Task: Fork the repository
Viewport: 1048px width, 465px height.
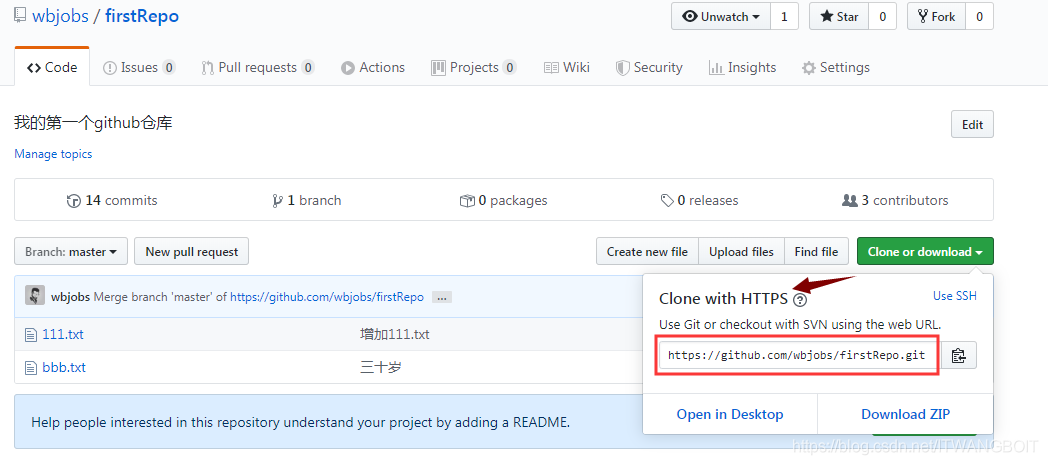Action: (936, 17)
